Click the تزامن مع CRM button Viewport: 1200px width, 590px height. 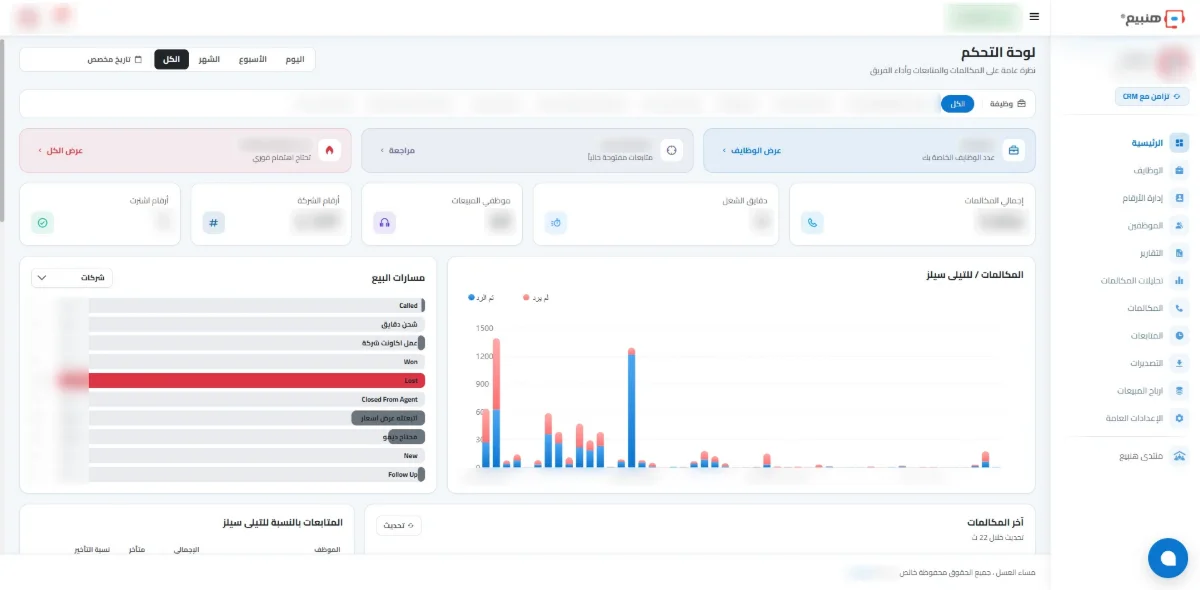(x=1152, y=97)
